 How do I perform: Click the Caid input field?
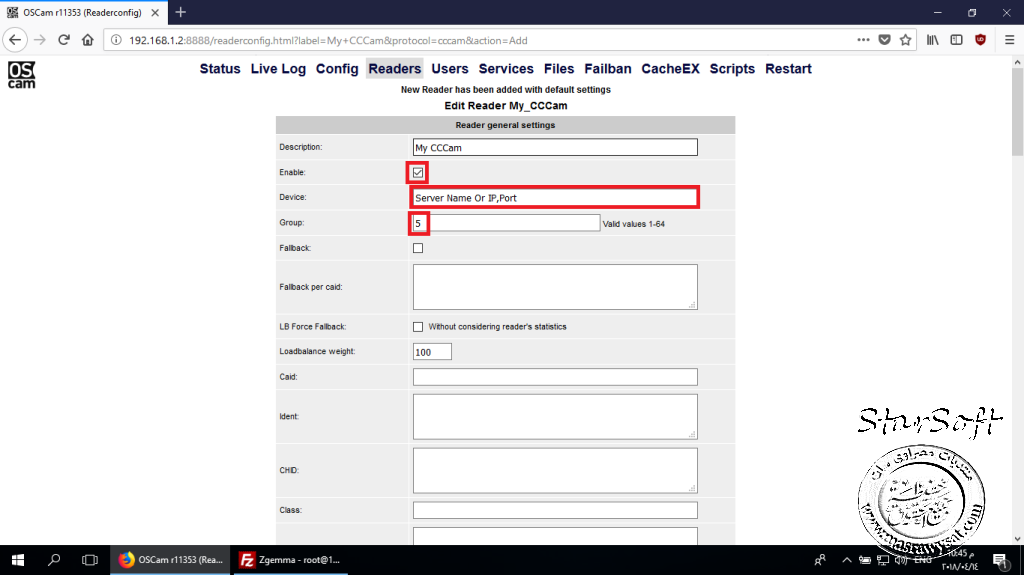[x=555, y=377]
